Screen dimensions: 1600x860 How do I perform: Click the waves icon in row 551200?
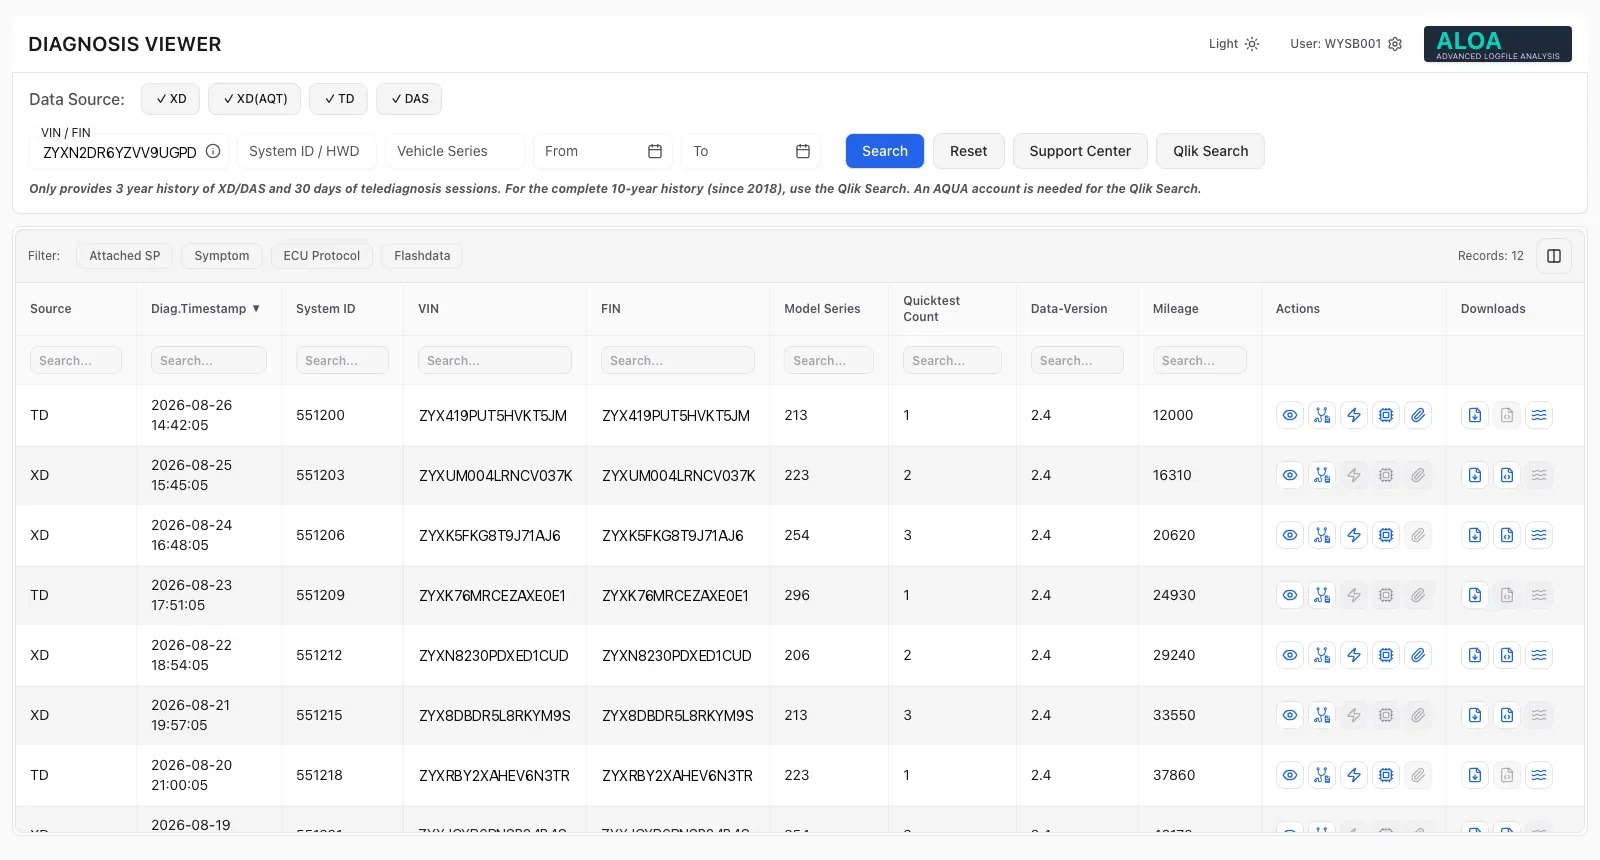1539,415
